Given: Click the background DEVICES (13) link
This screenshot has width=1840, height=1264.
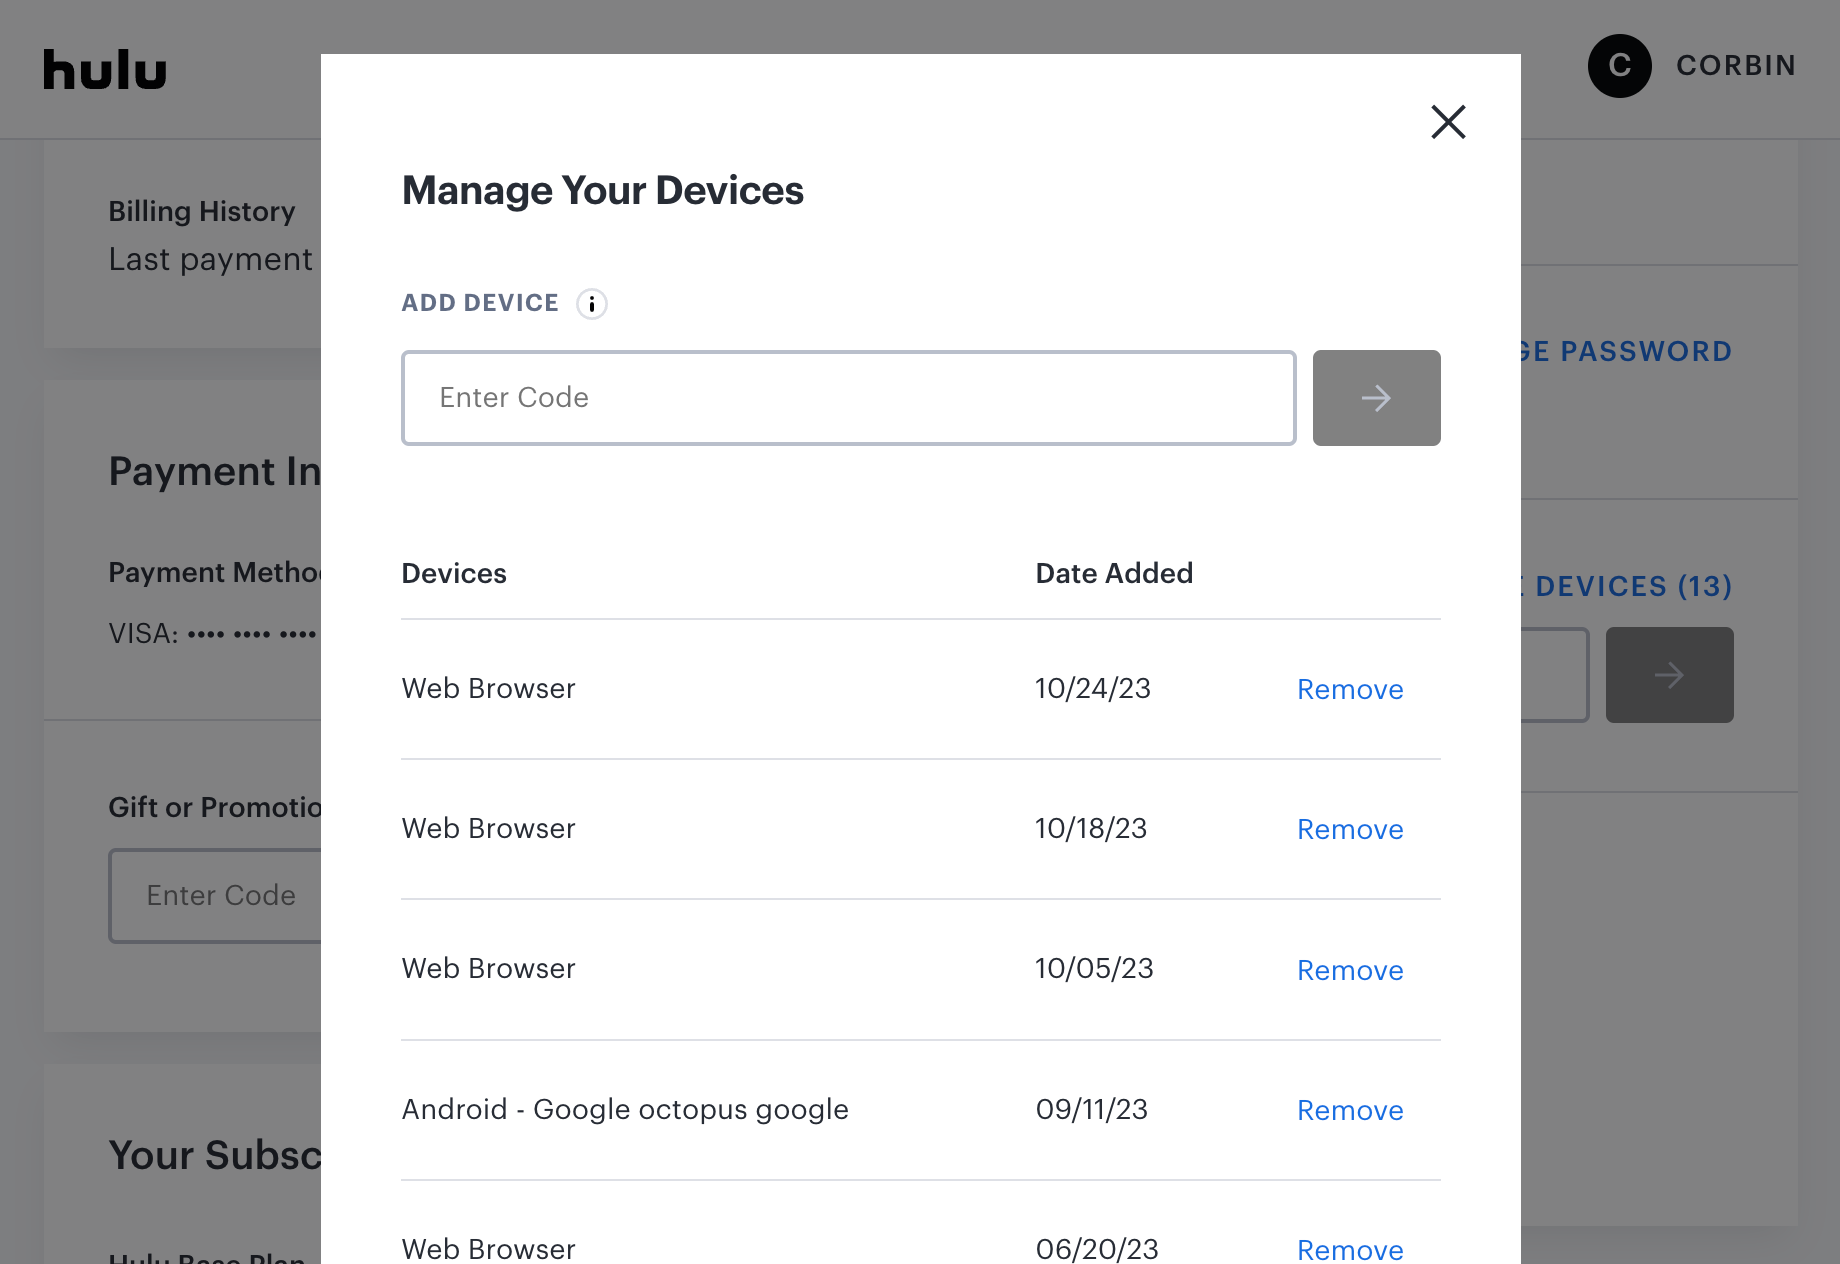Looking at the screenshot, I should pyautogui.click(x=1632, y=586).
